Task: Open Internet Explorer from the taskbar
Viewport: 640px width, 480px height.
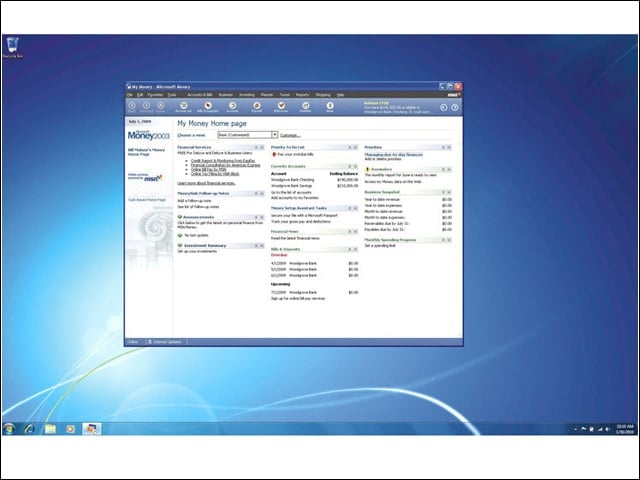Action: pyautogui.click(x=29, y=429)
